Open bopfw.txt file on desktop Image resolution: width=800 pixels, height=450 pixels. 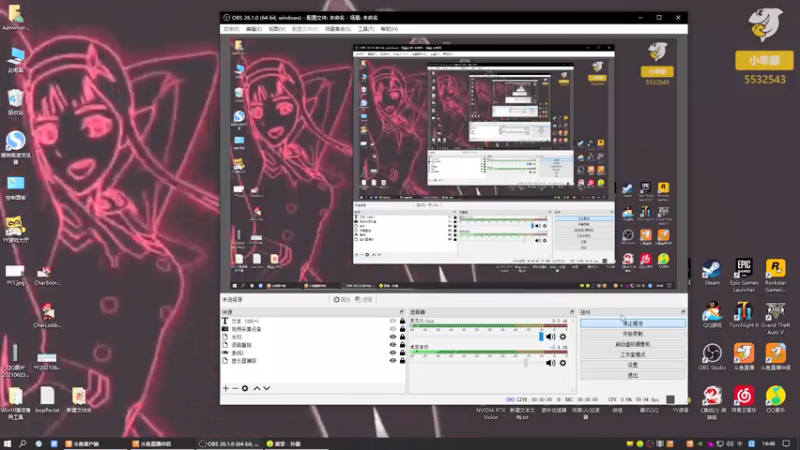tap(47, 399)
